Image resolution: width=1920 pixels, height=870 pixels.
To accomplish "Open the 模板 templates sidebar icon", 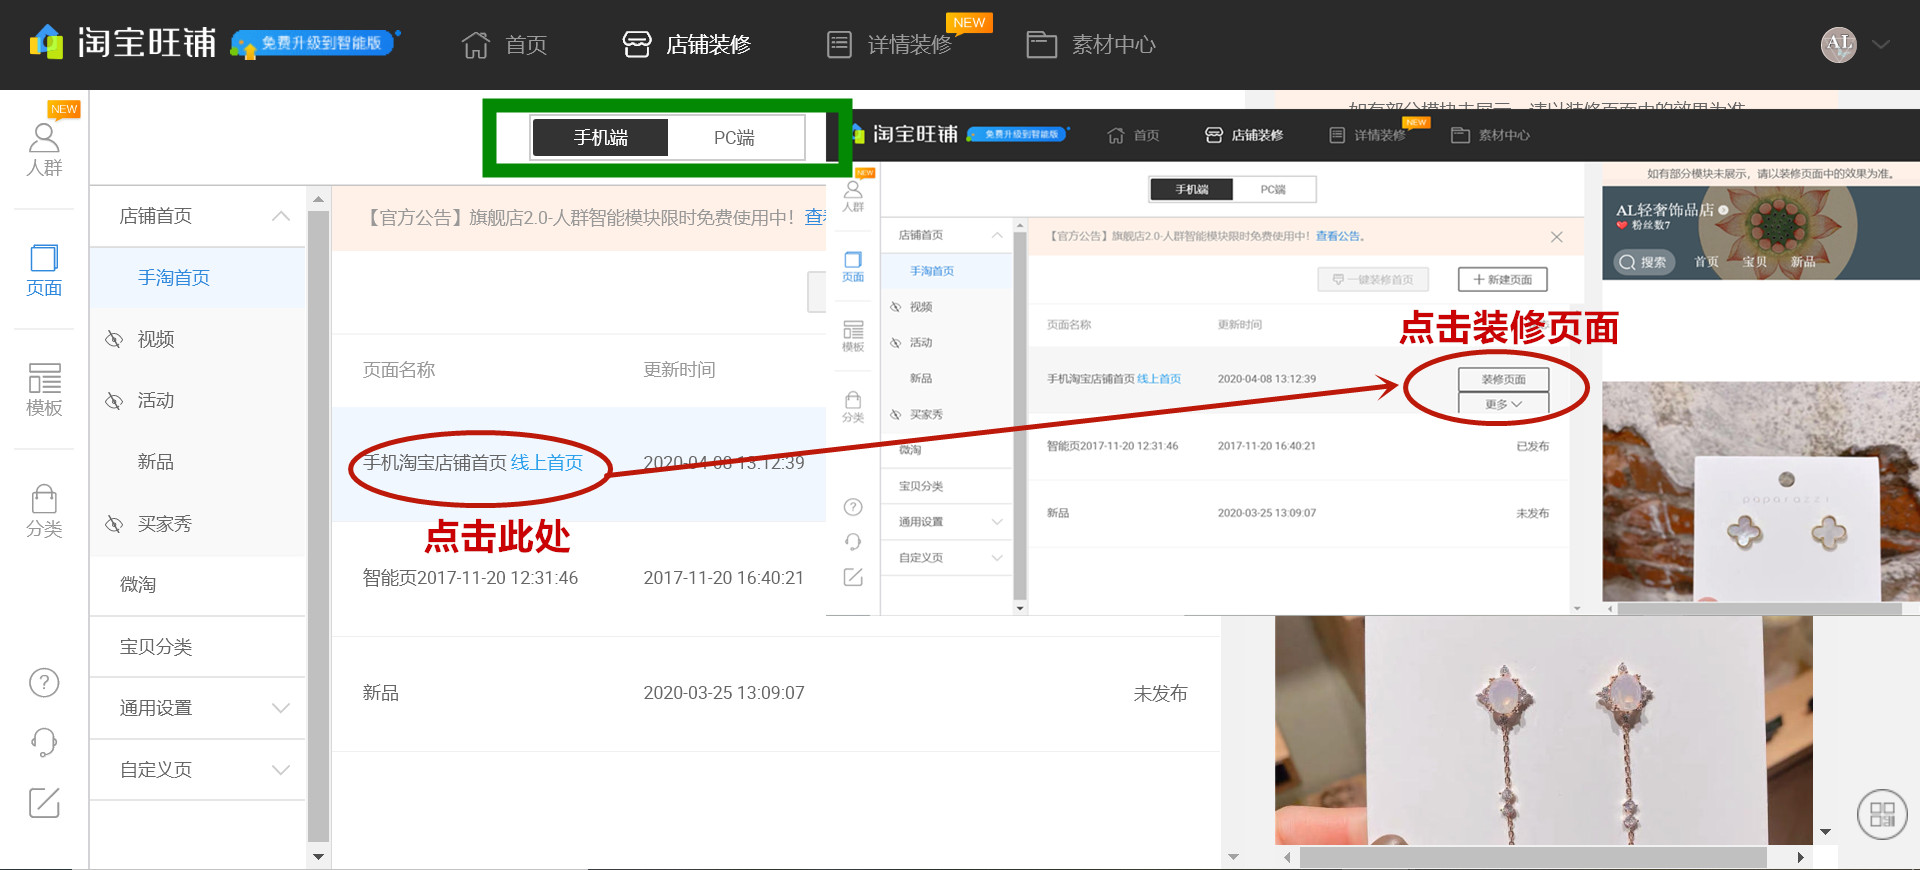I will click(44, 390).
